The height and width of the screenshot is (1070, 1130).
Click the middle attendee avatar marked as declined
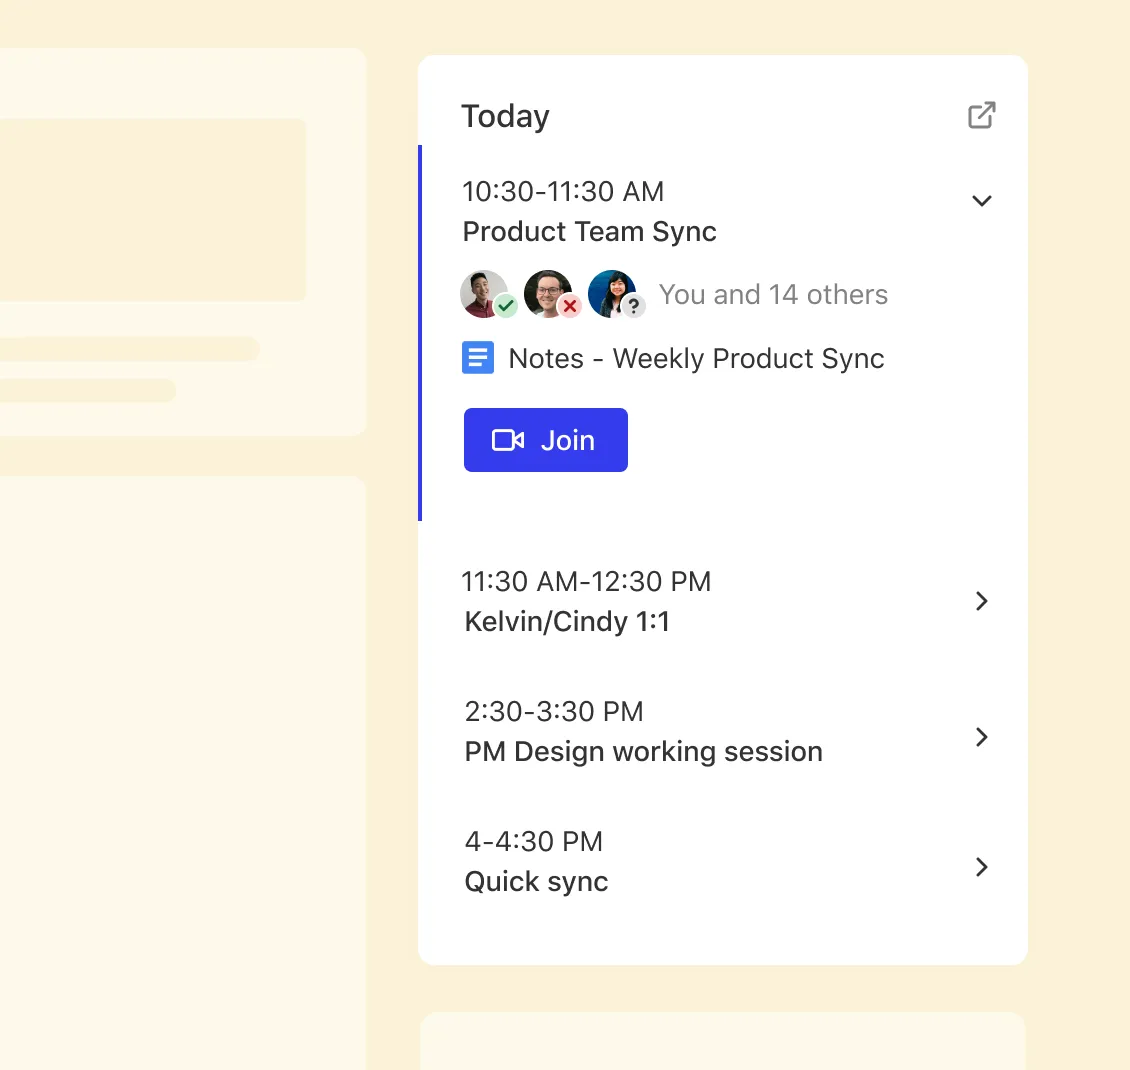click(x=546, y=293)
